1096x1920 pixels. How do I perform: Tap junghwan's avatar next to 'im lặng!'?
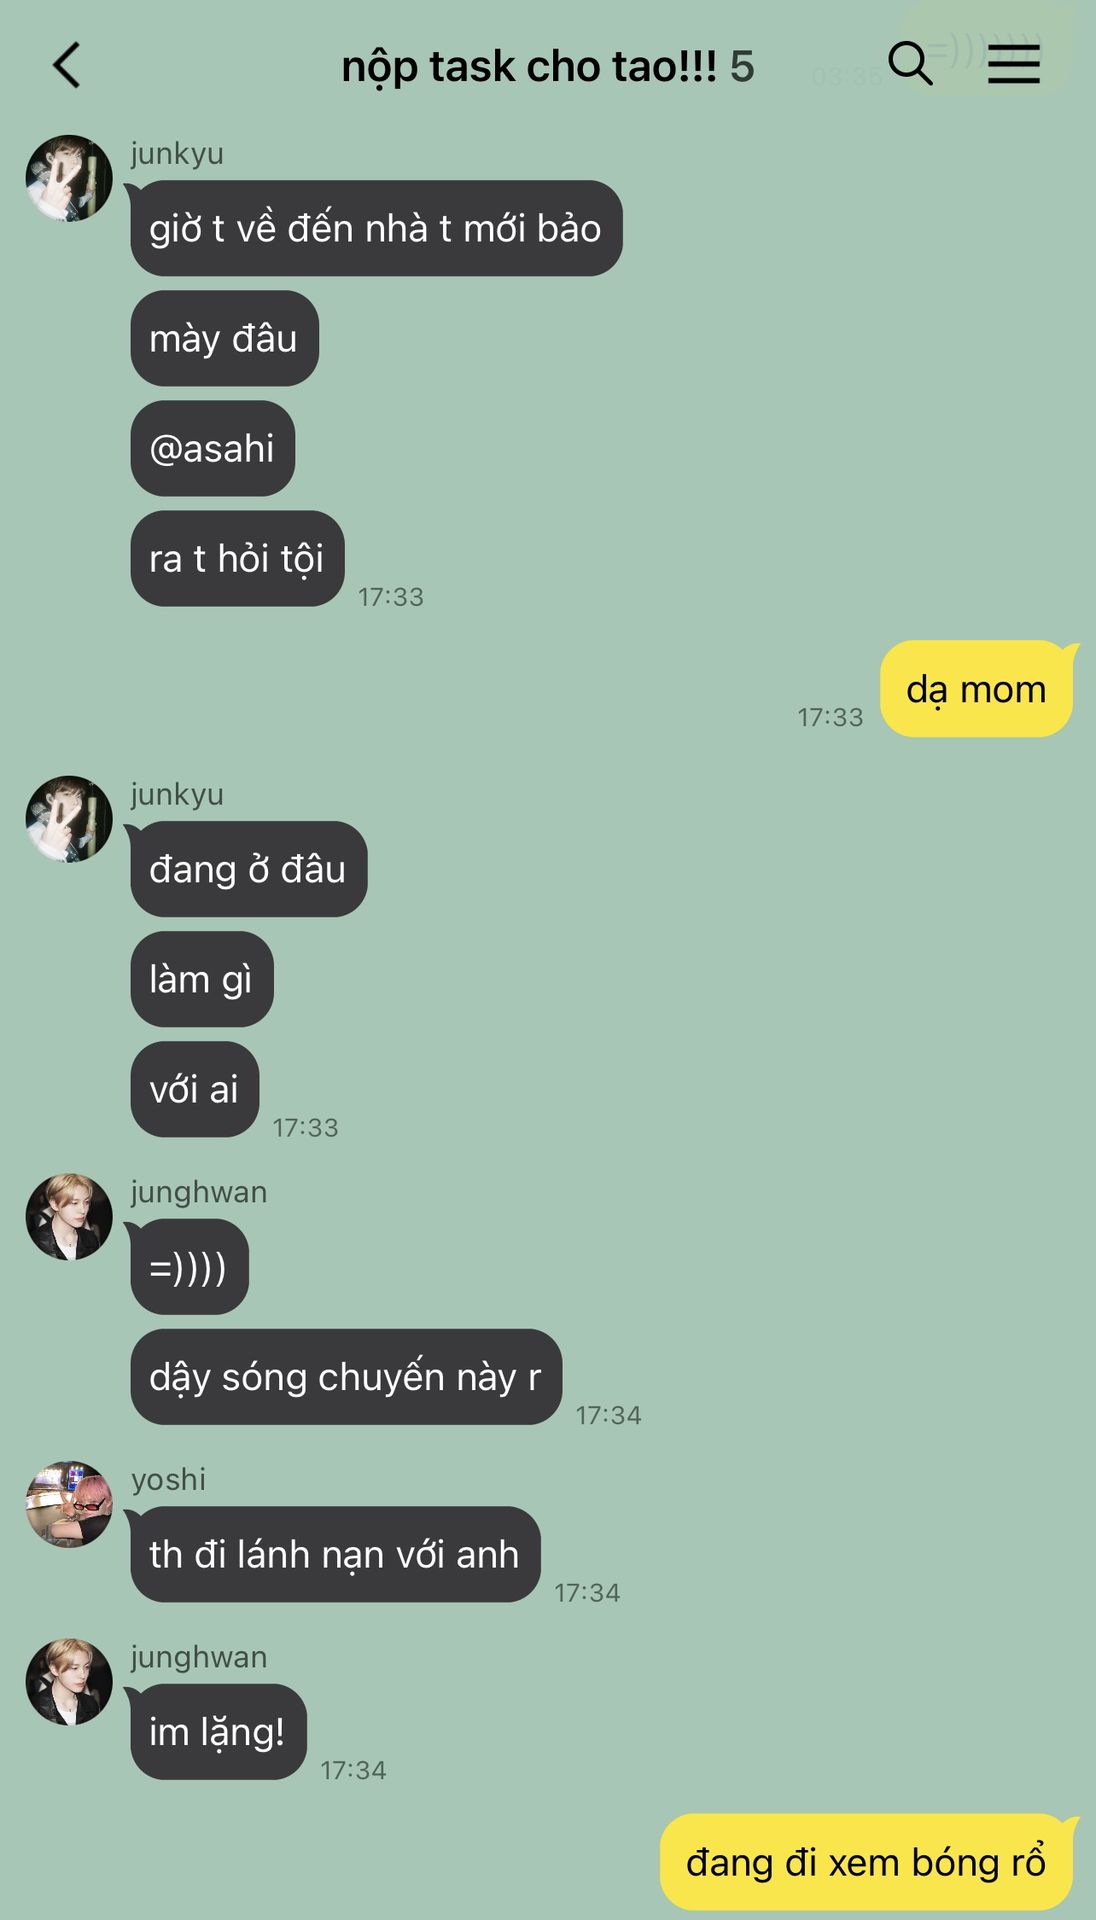click(x=69, y=1682)
